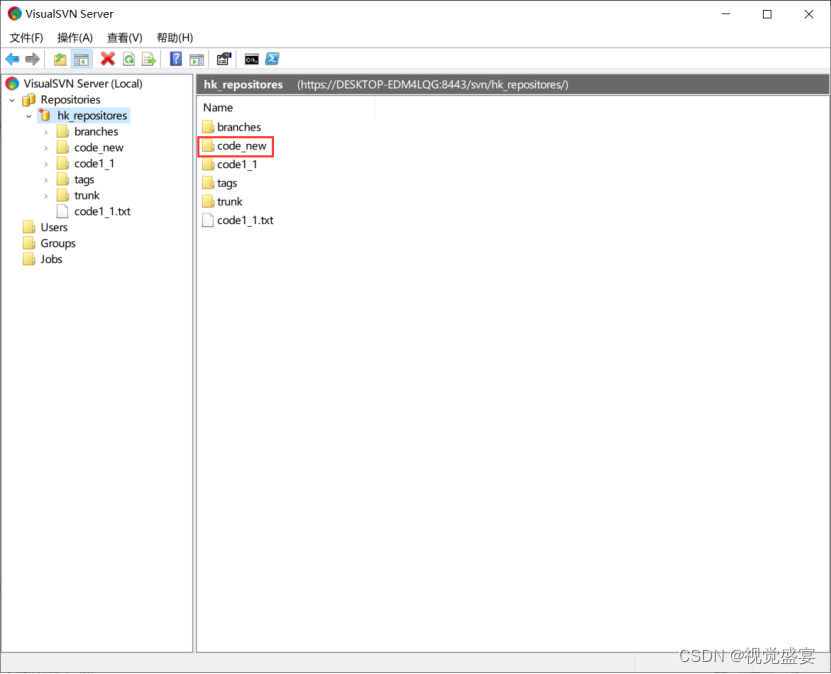Go up one level with folder-arrow icon
Screen dimensions: 831x674
60,59
